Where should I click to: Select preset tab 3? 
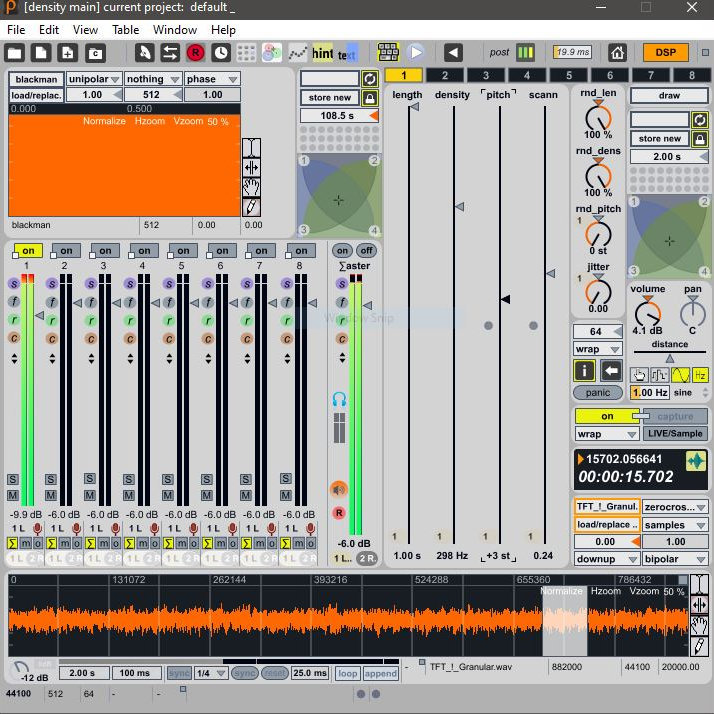point(486,76)
